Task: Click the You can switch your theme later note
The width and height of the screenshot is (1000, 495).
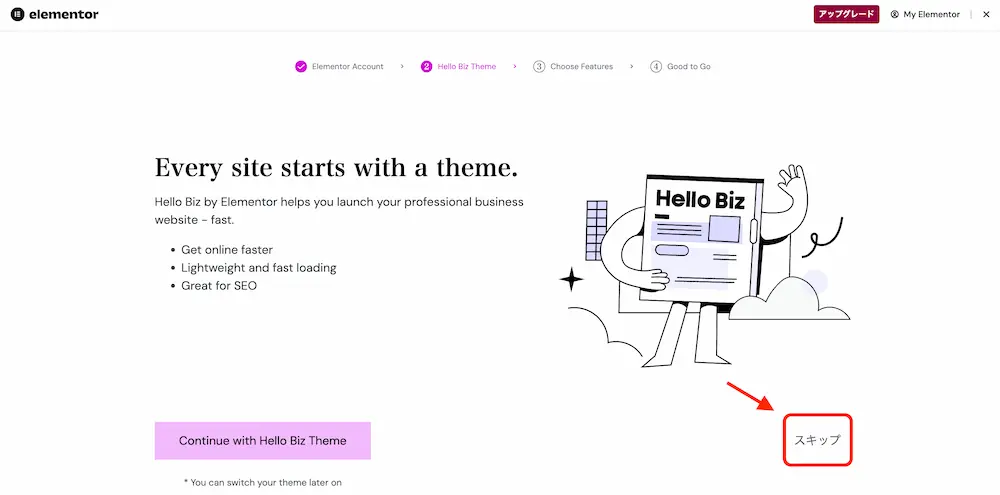Action: [263, 482]
